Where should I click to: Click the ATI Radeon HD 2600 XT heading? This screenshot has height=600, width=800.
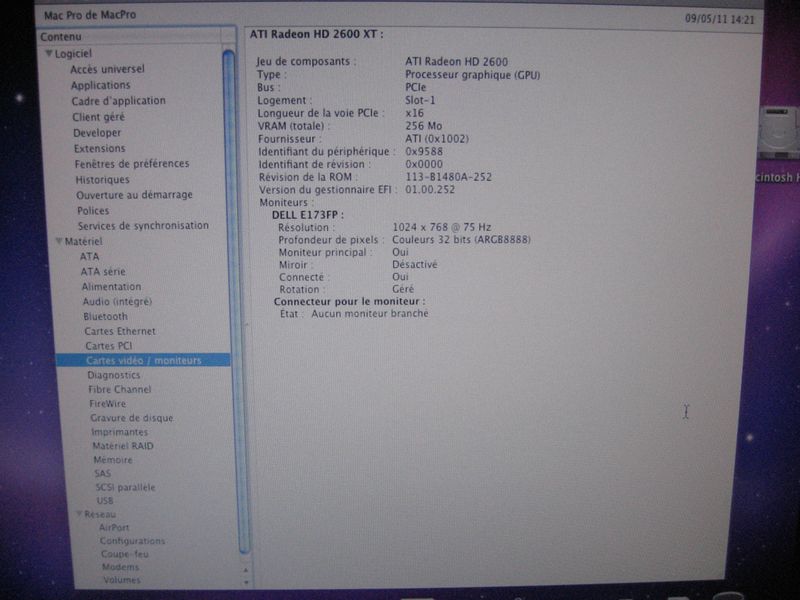pos(316,34)
